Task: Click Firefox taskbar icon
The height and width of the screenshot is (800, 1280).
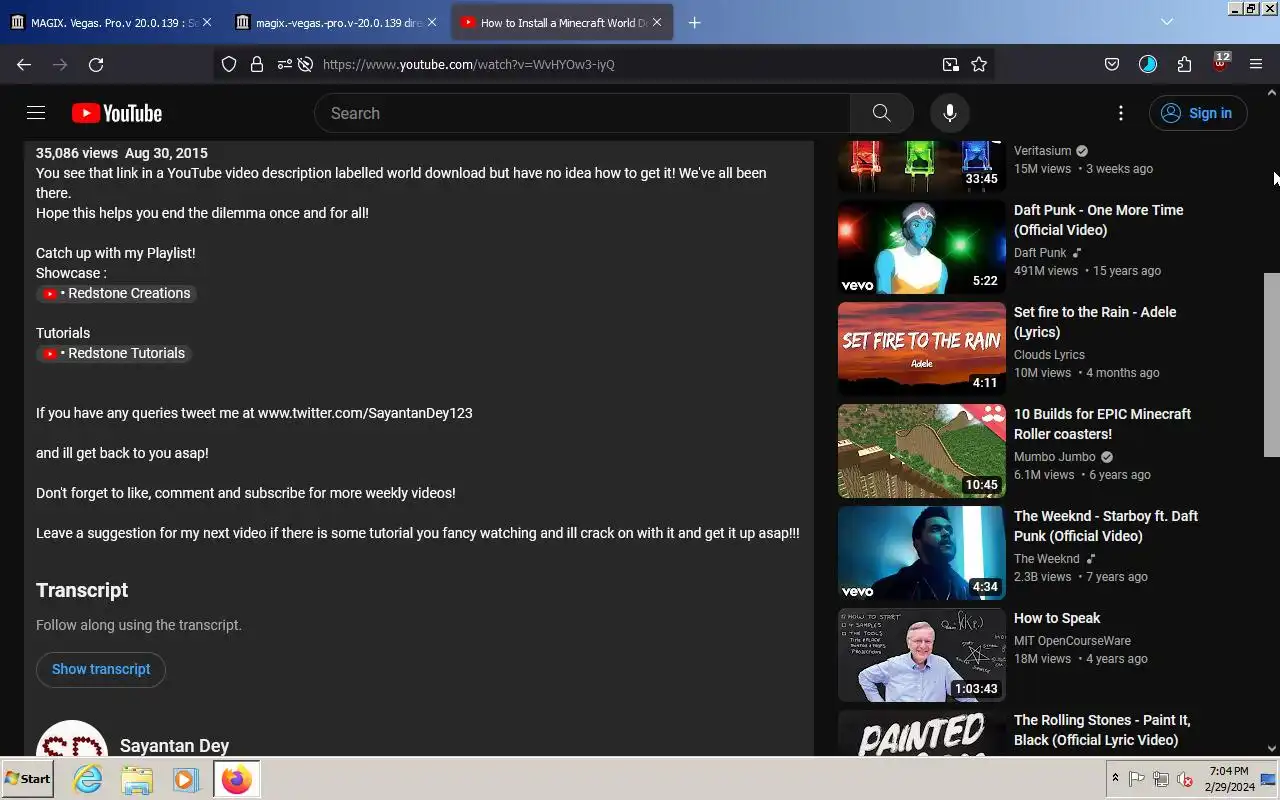Action: click(237, 779)
